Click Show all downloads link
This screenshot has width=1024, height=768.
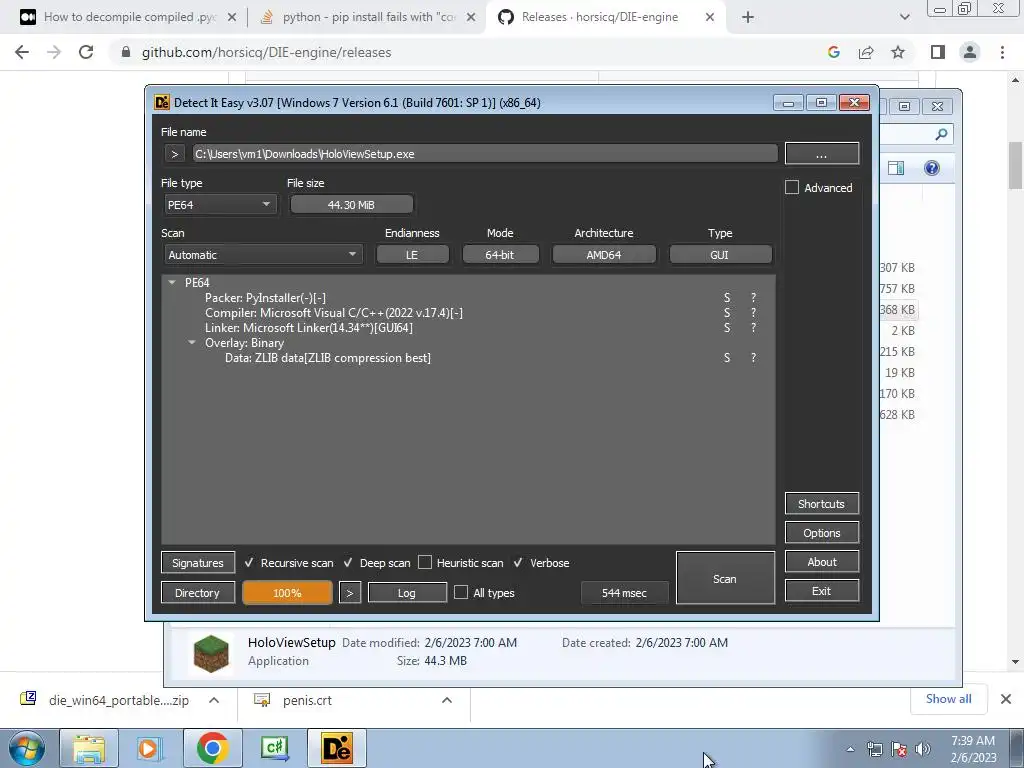[x=948, y=699]
